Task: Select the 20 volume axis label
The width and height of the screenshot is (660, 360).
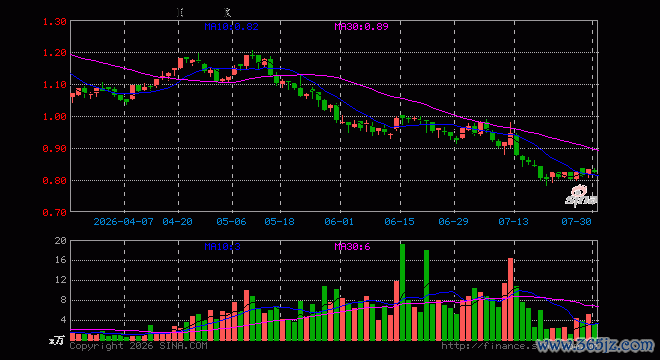Action: click(61, 240)
